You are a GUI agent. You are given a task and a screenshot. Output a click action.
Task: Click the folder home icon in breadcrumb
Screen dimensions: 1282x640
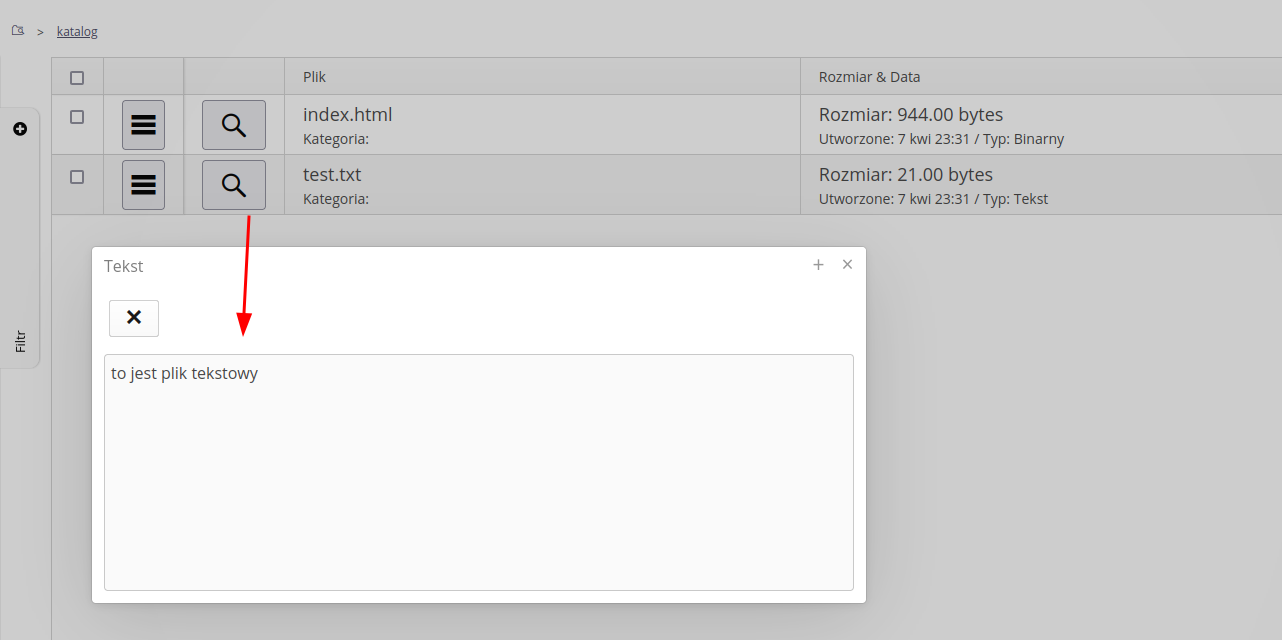[18, 31]
